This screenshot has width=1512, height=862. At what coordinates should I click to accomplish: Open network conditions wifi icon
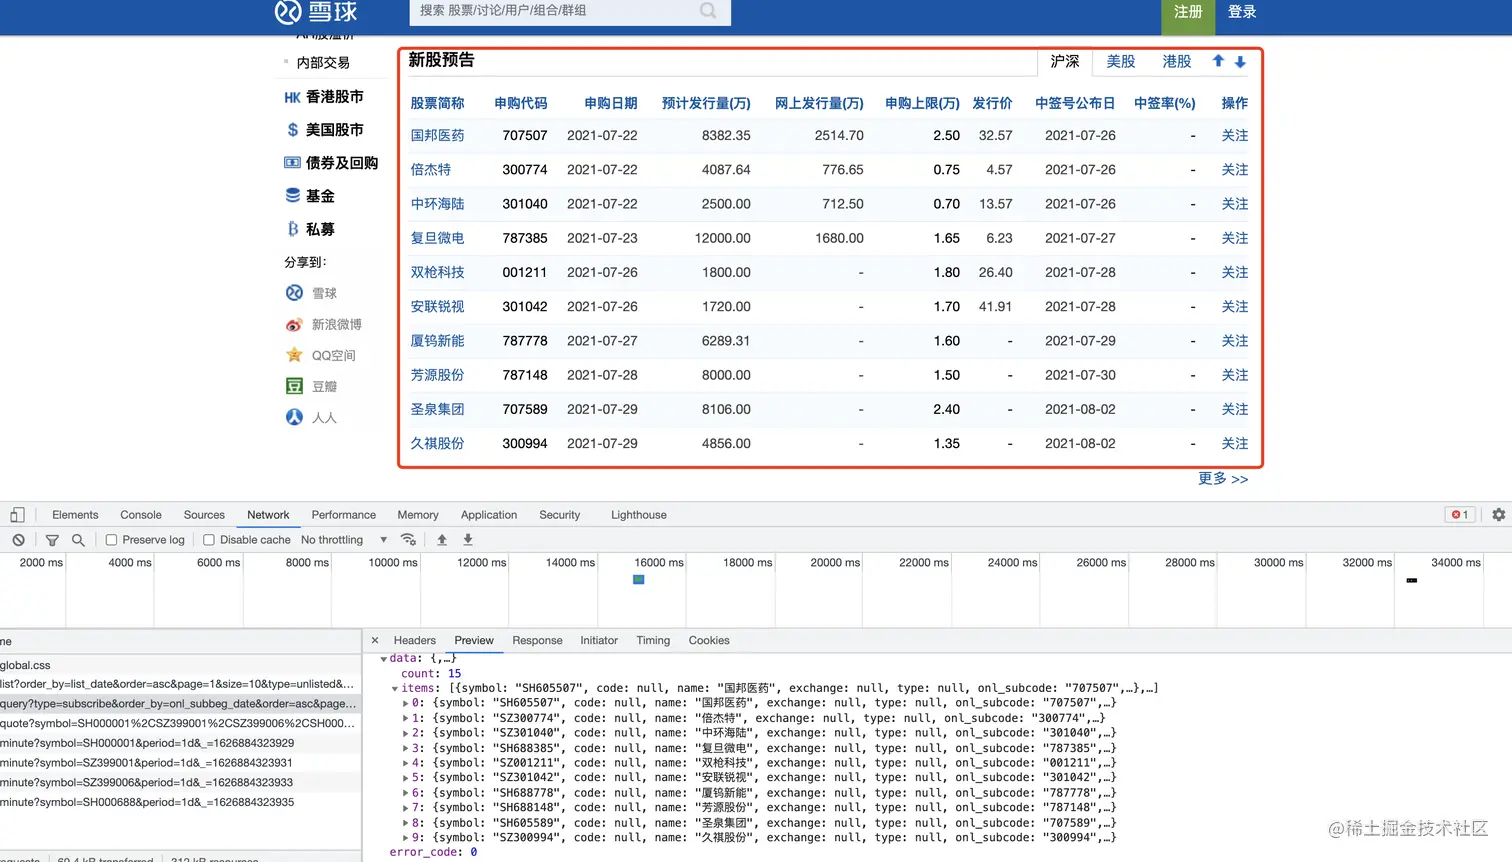[408, 540]
